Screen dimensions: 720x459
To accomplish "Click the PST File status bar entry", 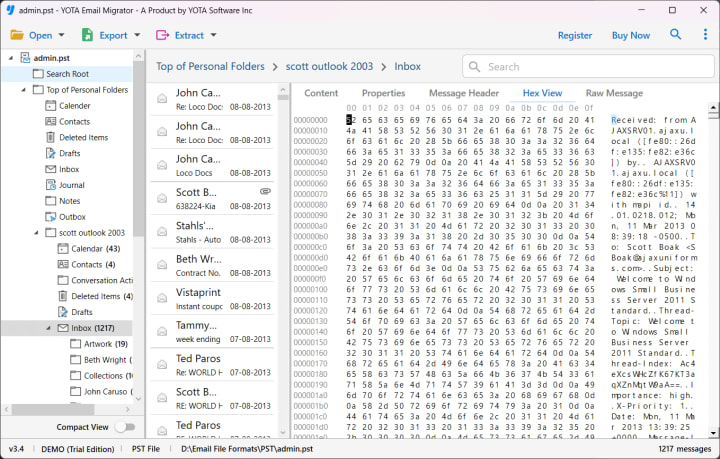I will coord(146,449).
